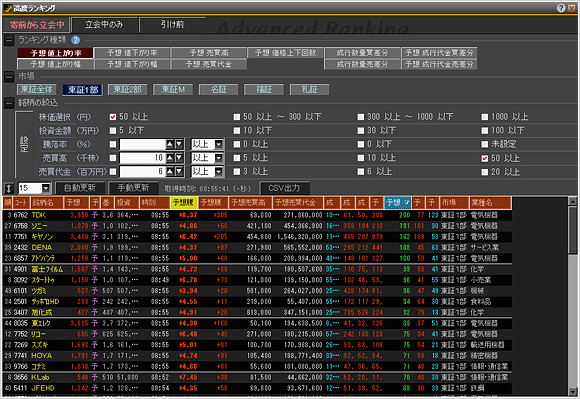Click the 騰落率 value input field
The width and height of the screenshot is (580, 399).
[x=142, y=145]
